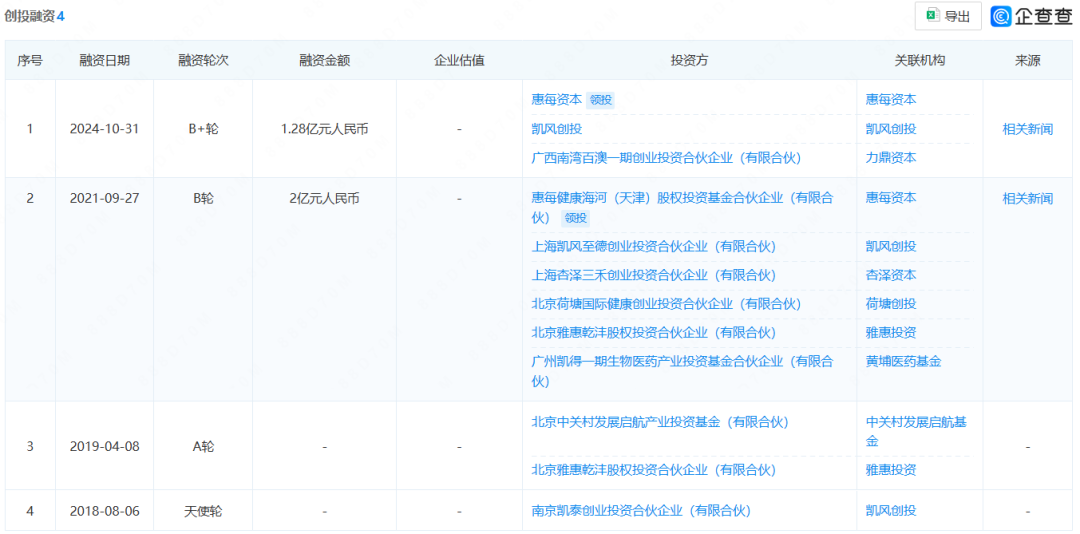The width and height of the screenshot is (1080, 534).
Task: Click the 荷塘创投 institution link
Action: click(x=891, y=305)
